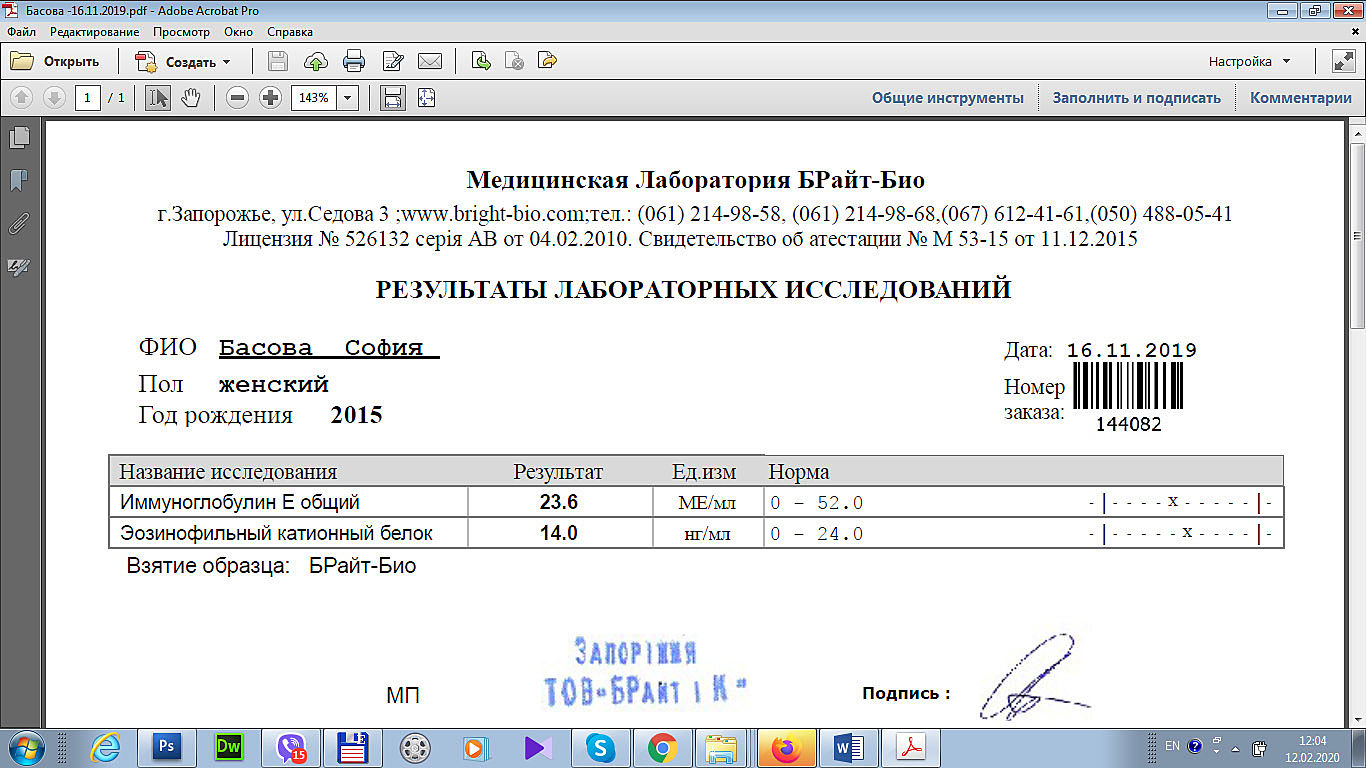
Task: Enable fit-width scrolling page mode
Action: 393,98
